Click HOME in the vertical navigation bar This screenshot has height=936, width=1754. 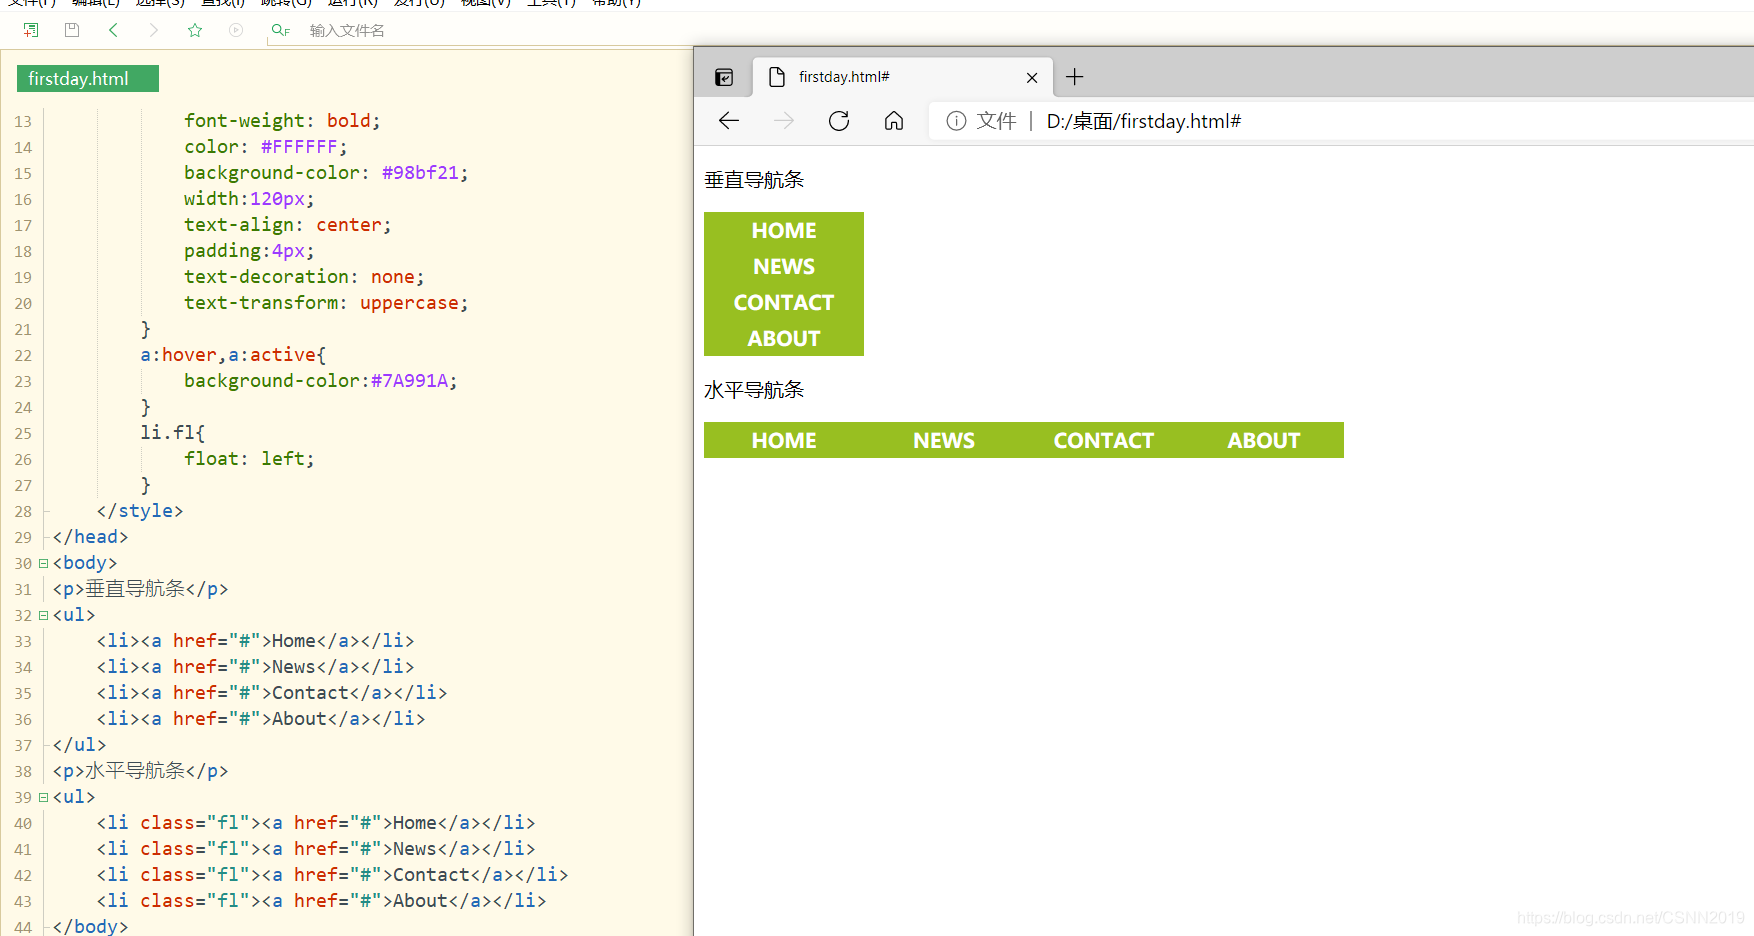coord(784,230)
